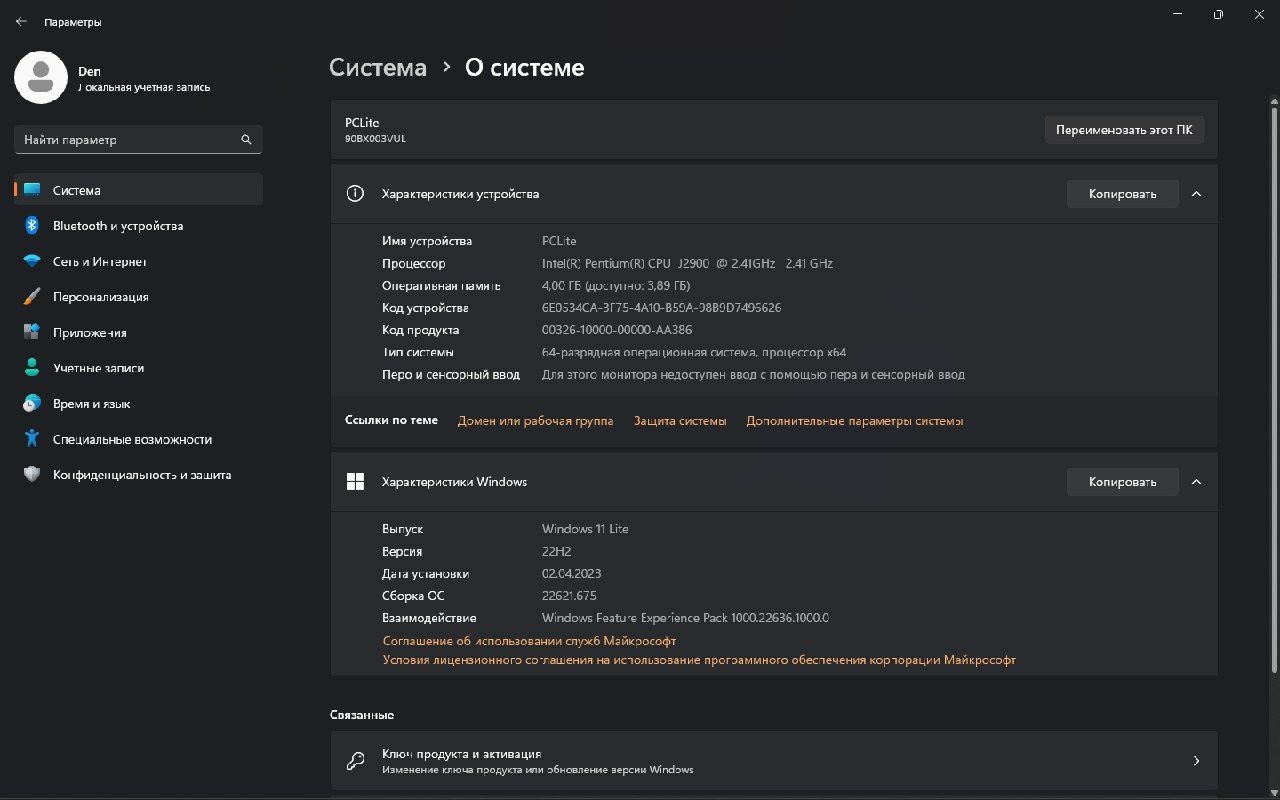Collapse the Характеристики устройства section chevron

[1196, 194]
